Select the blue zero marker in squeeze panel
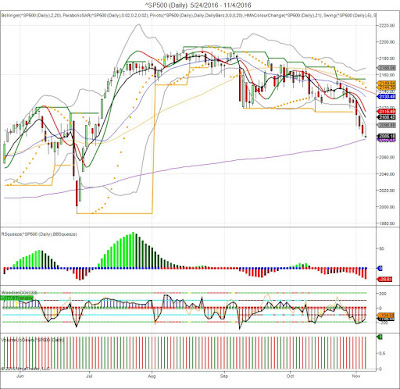The width and height of the screenshot is (400, 389). [380, 268]
